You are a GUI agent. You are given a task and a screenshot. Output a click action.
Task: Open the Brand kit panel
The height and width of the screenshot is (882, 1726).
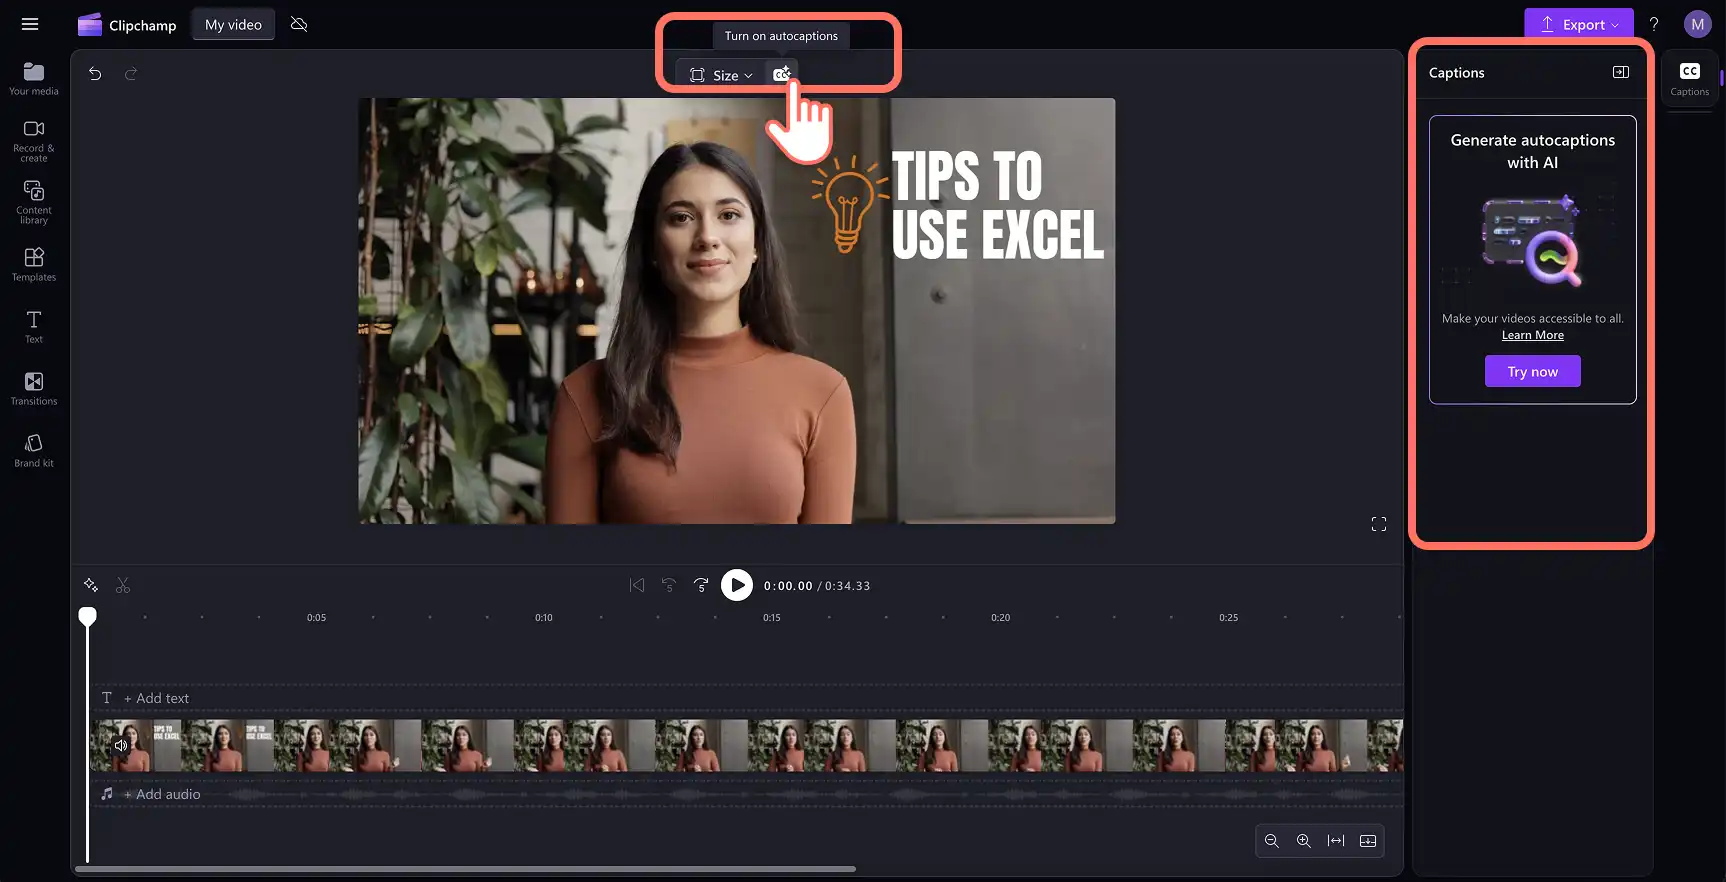[x=34, y=451]
